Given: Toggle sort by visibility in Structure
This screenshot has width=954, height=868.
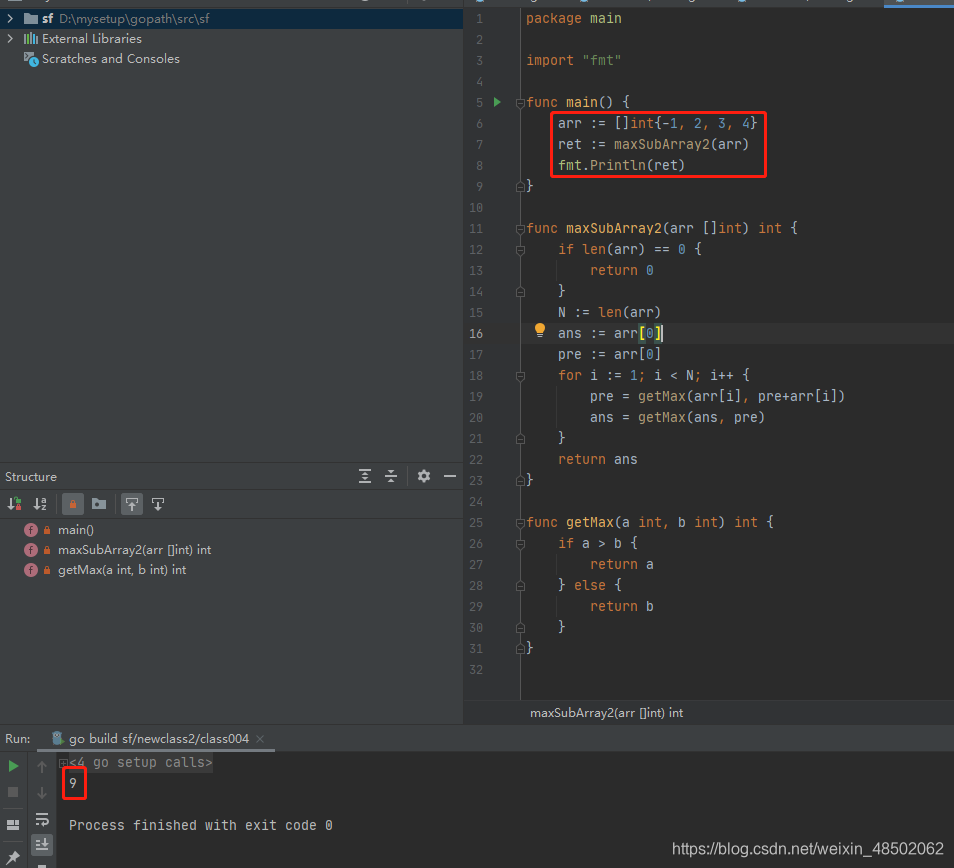Looking at the screenshot, I should (x=14, y=504).
